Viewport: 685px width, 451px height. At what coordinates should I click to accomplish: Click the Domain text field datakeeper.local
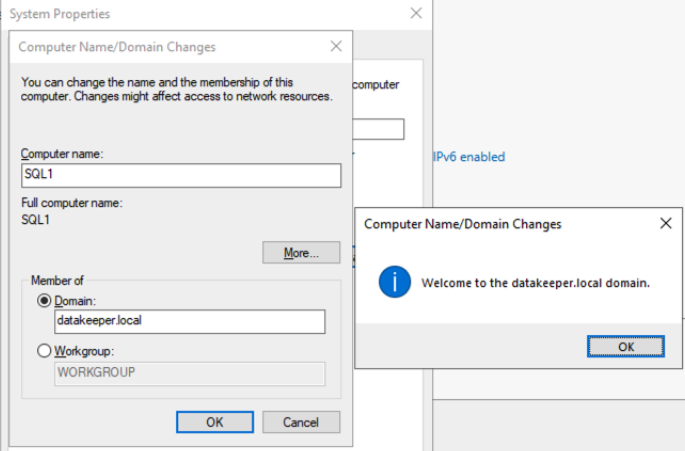(190, 321)
